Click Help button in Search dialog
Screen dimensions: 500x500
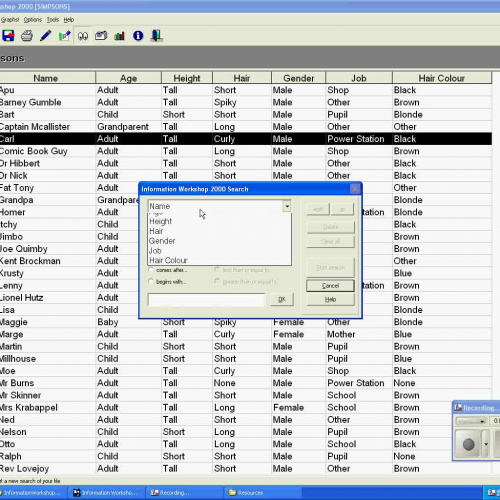(330, 299)
